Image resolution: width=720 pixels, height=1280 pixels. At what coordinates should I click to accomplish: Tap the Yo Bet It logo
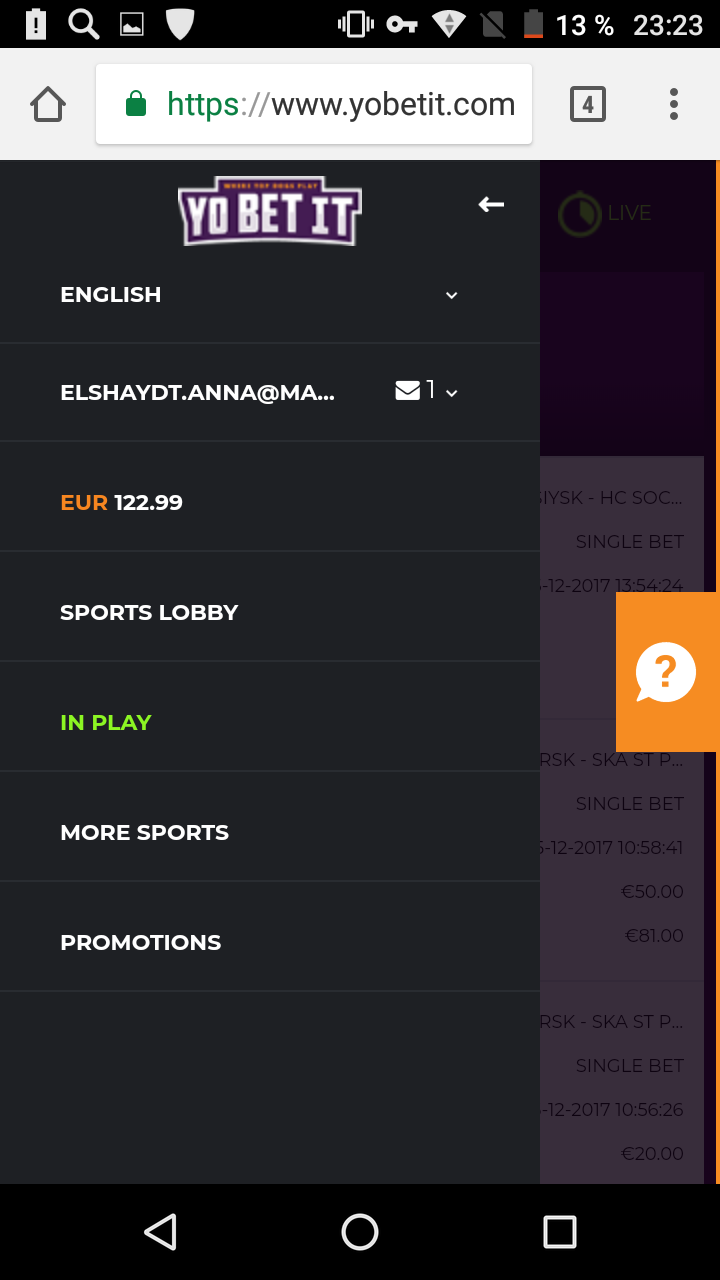click(269, 213)
